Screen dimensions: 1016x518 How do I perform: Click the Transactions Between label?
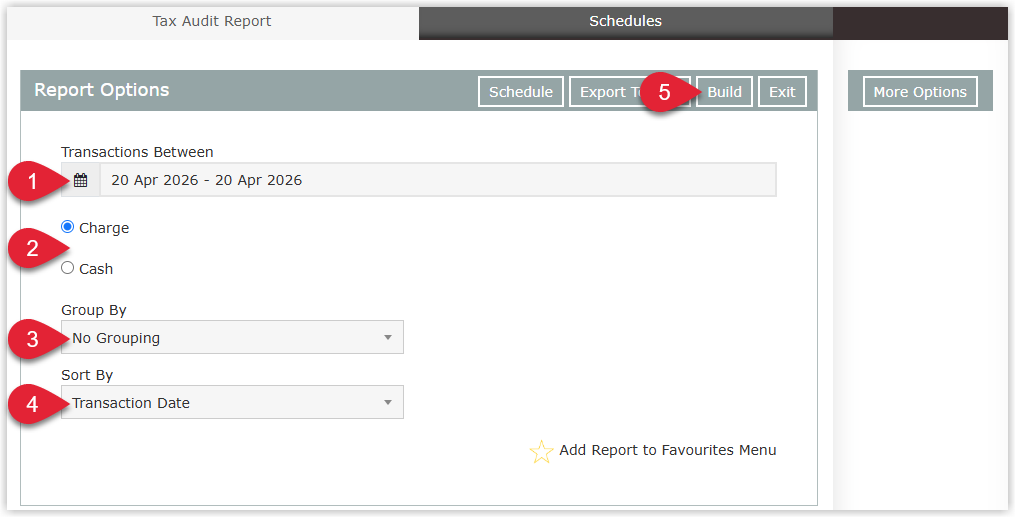pos(137,152)
